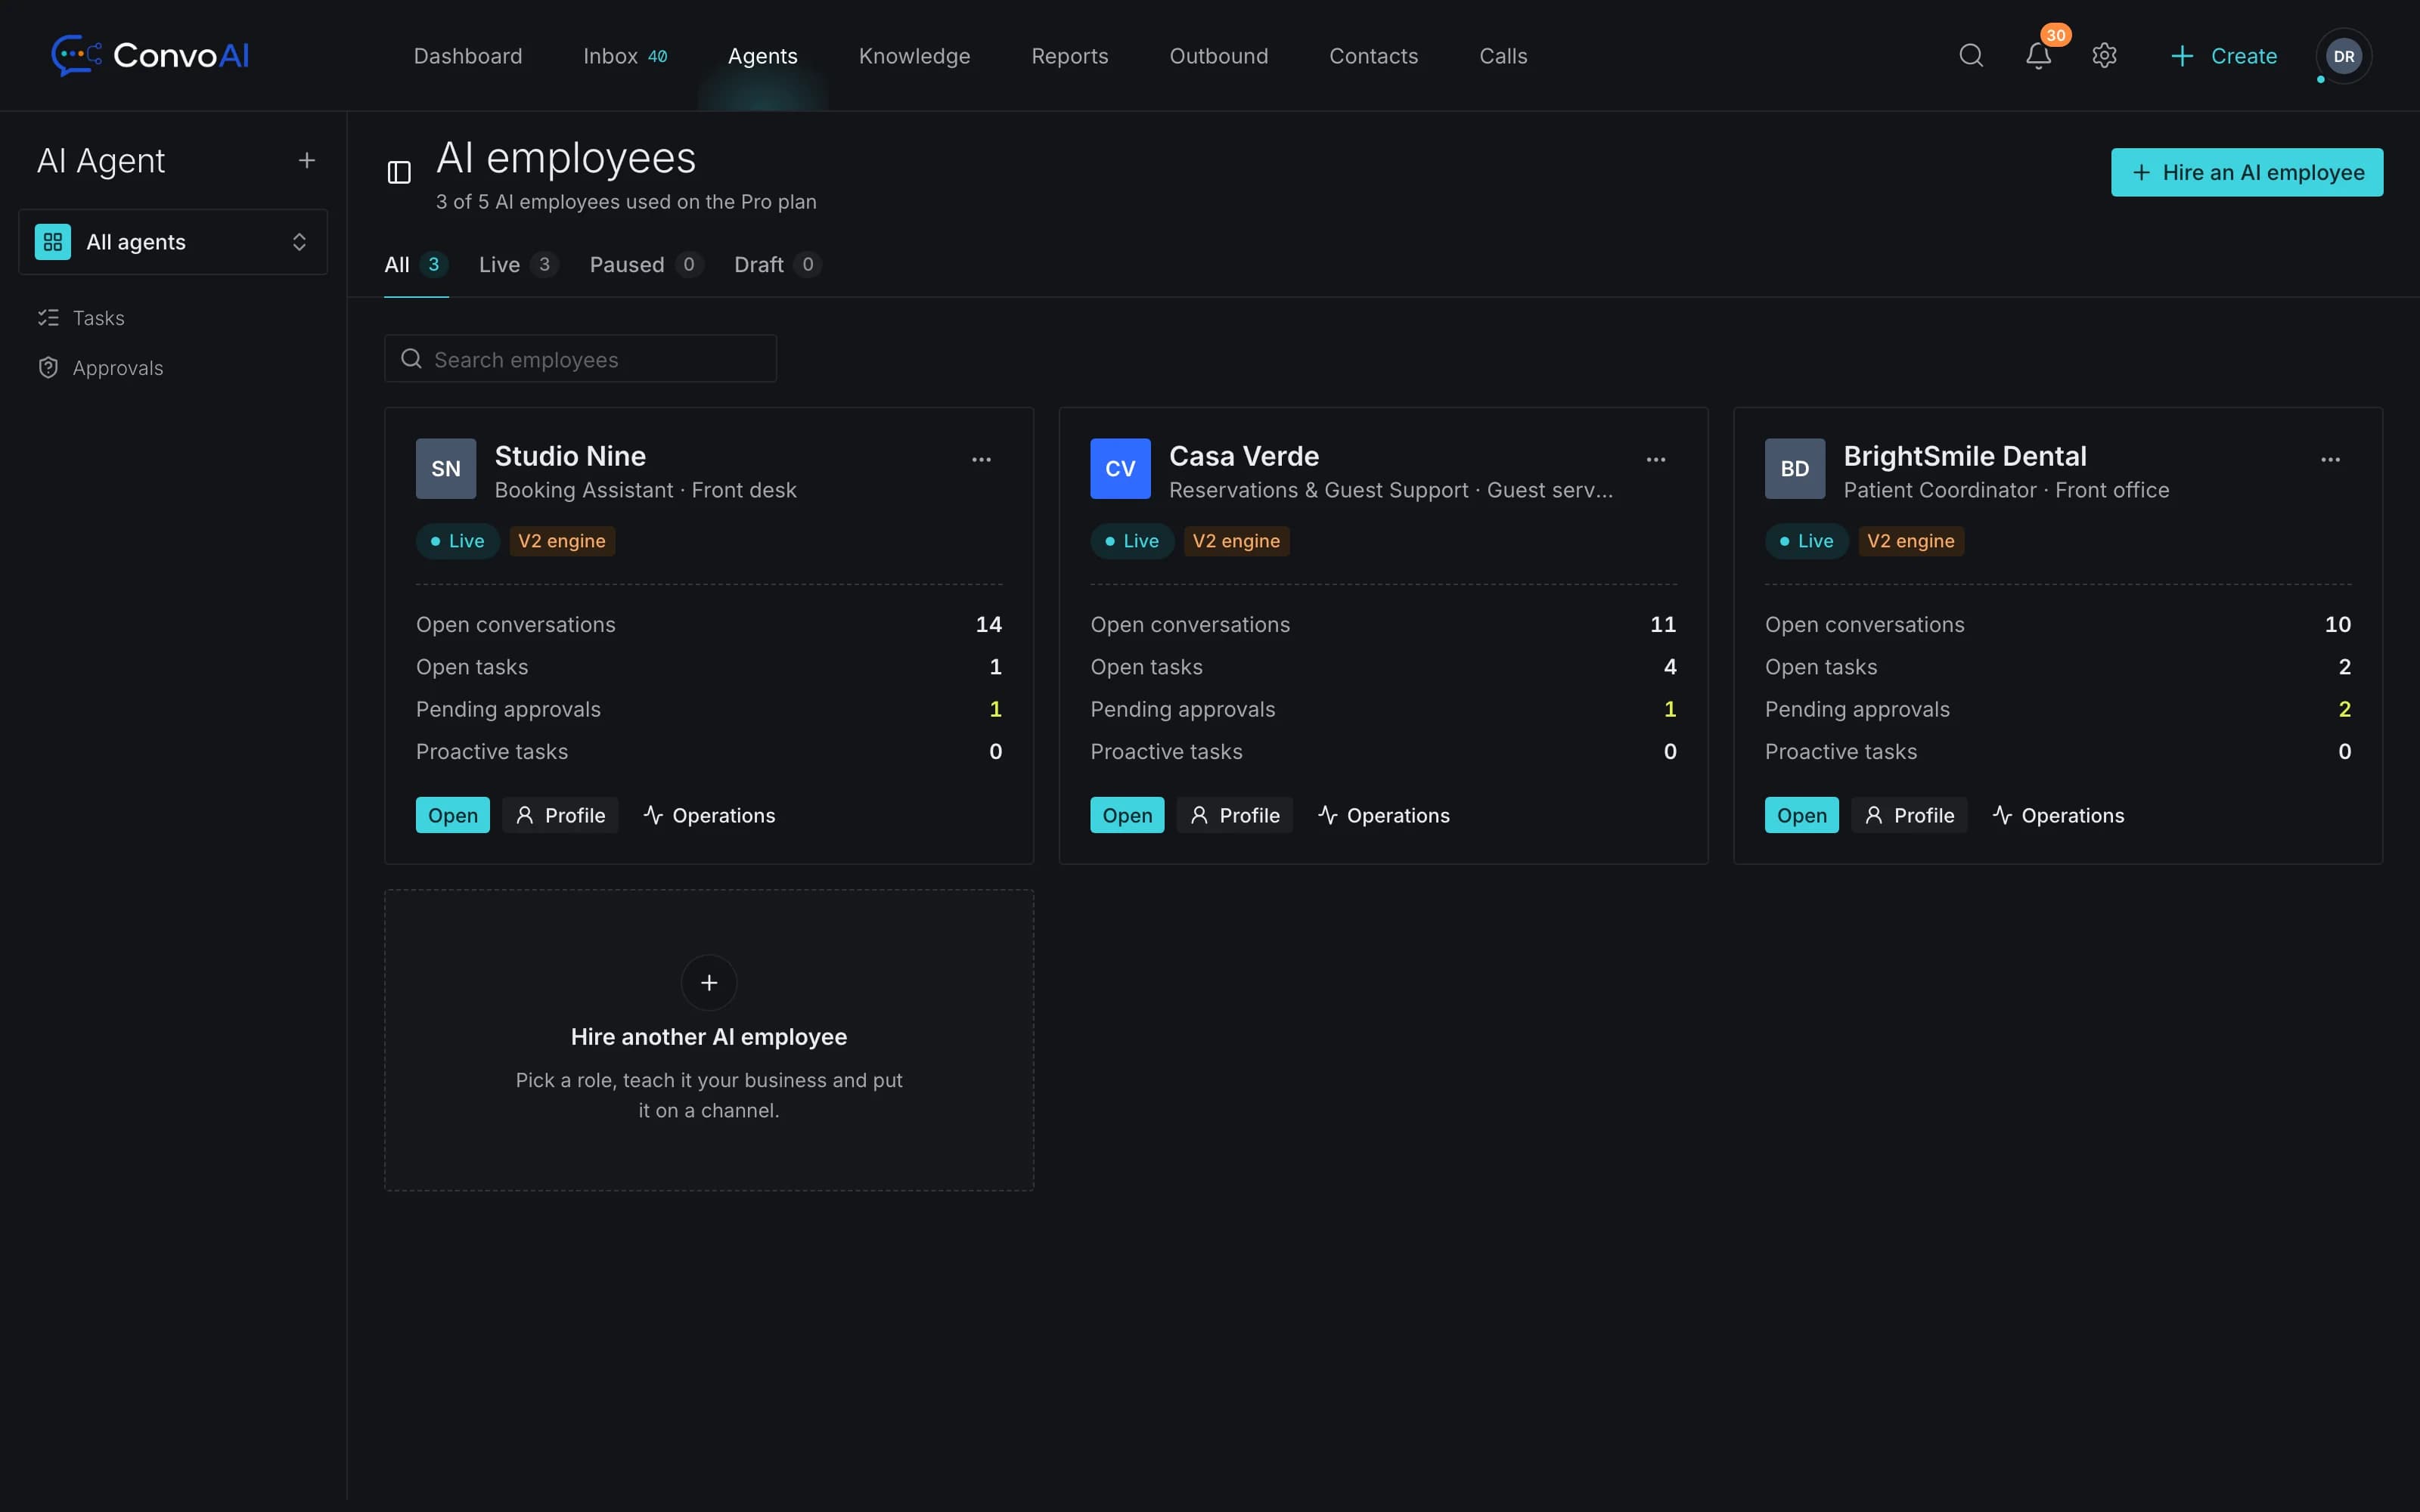Open Casa Verde more options menu
2420x1512 pixels.
tap(1656, 459)
